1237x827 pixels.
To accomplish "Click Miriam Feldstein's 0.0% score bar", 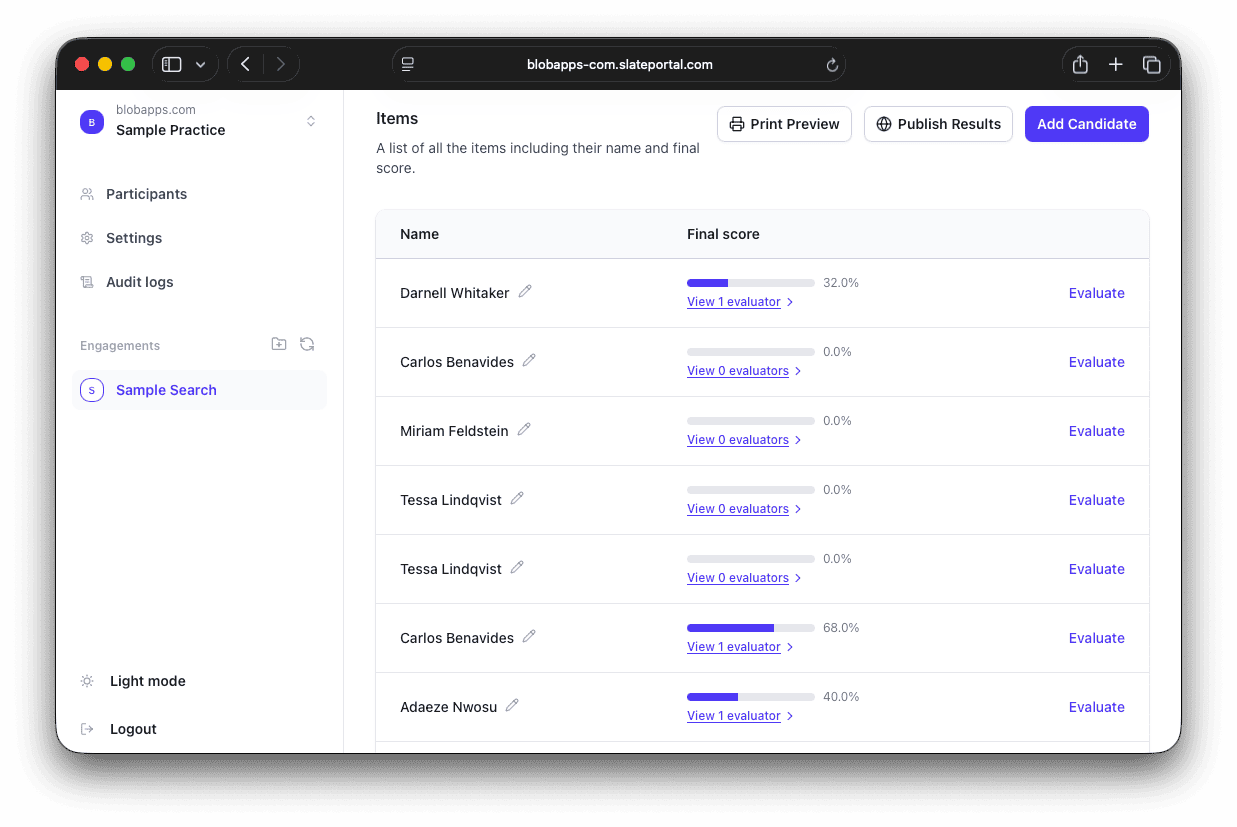I will pyautogui.click(x=751, y=421).
